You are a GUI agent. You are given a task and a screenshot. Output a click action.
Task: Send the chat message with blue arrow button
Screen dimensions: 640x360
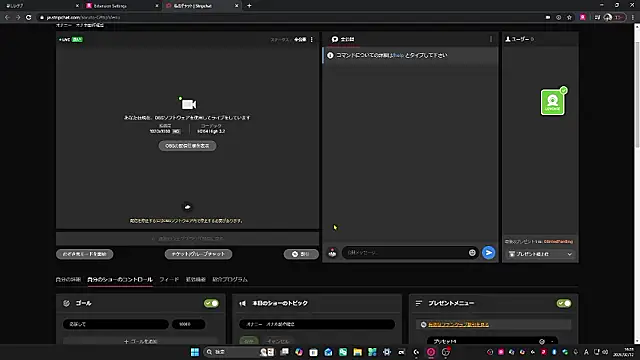point(489,253)
